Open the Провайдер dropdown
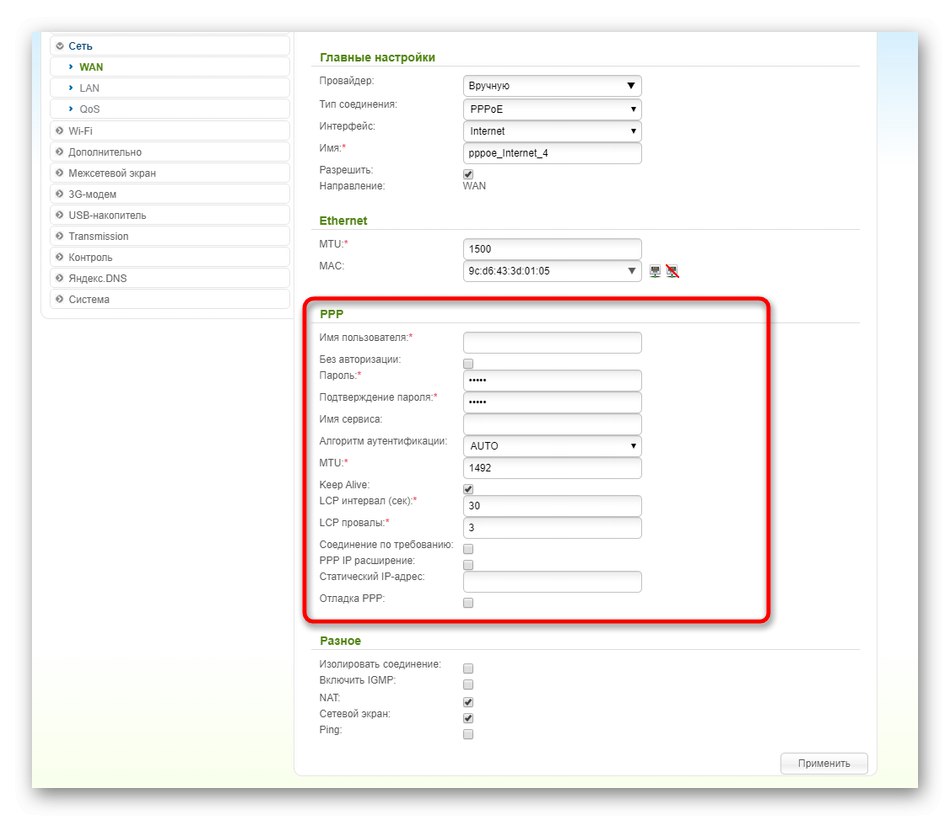Viewport: 950px width, 820px height. pyautogui.click(x=552, y=85)
